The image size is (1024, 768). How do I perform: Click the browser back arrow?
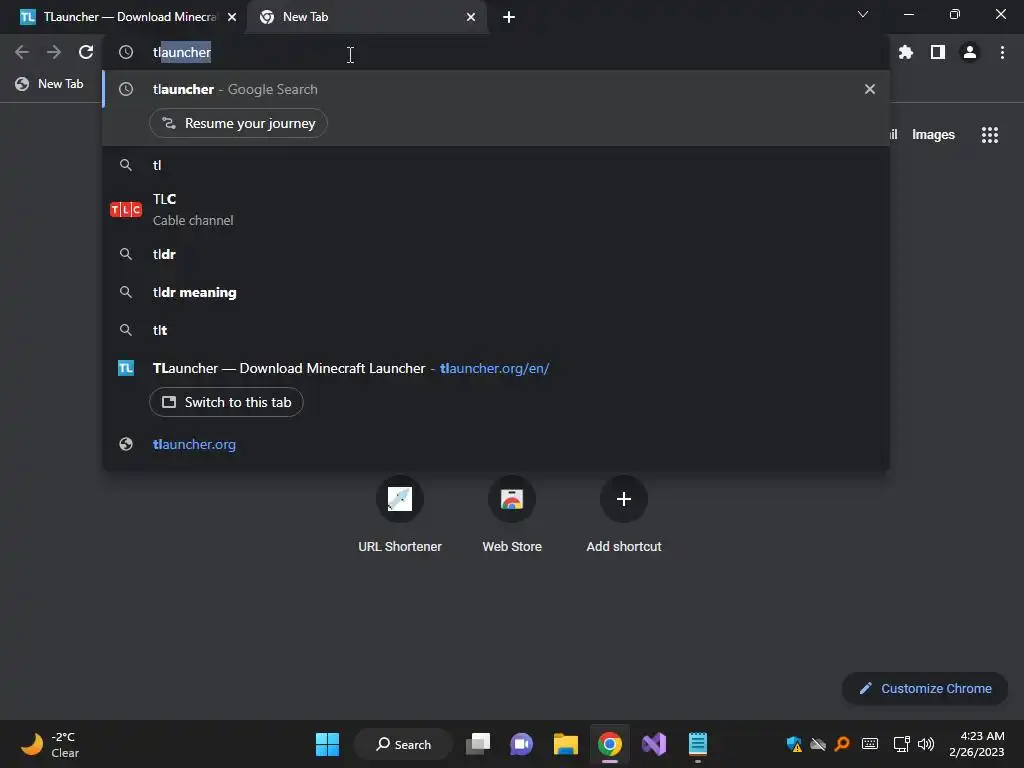(22, 52)
